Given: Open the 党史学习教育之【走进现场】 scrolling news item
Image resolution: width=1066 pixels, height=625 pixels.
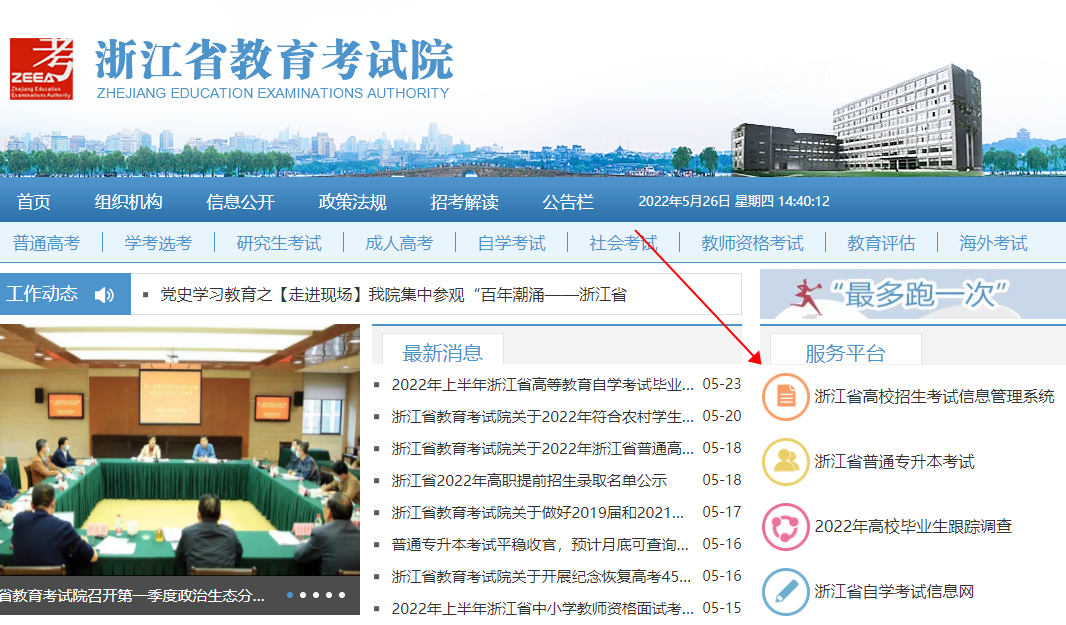Looking at the screenshot, I should pos(393,294).
